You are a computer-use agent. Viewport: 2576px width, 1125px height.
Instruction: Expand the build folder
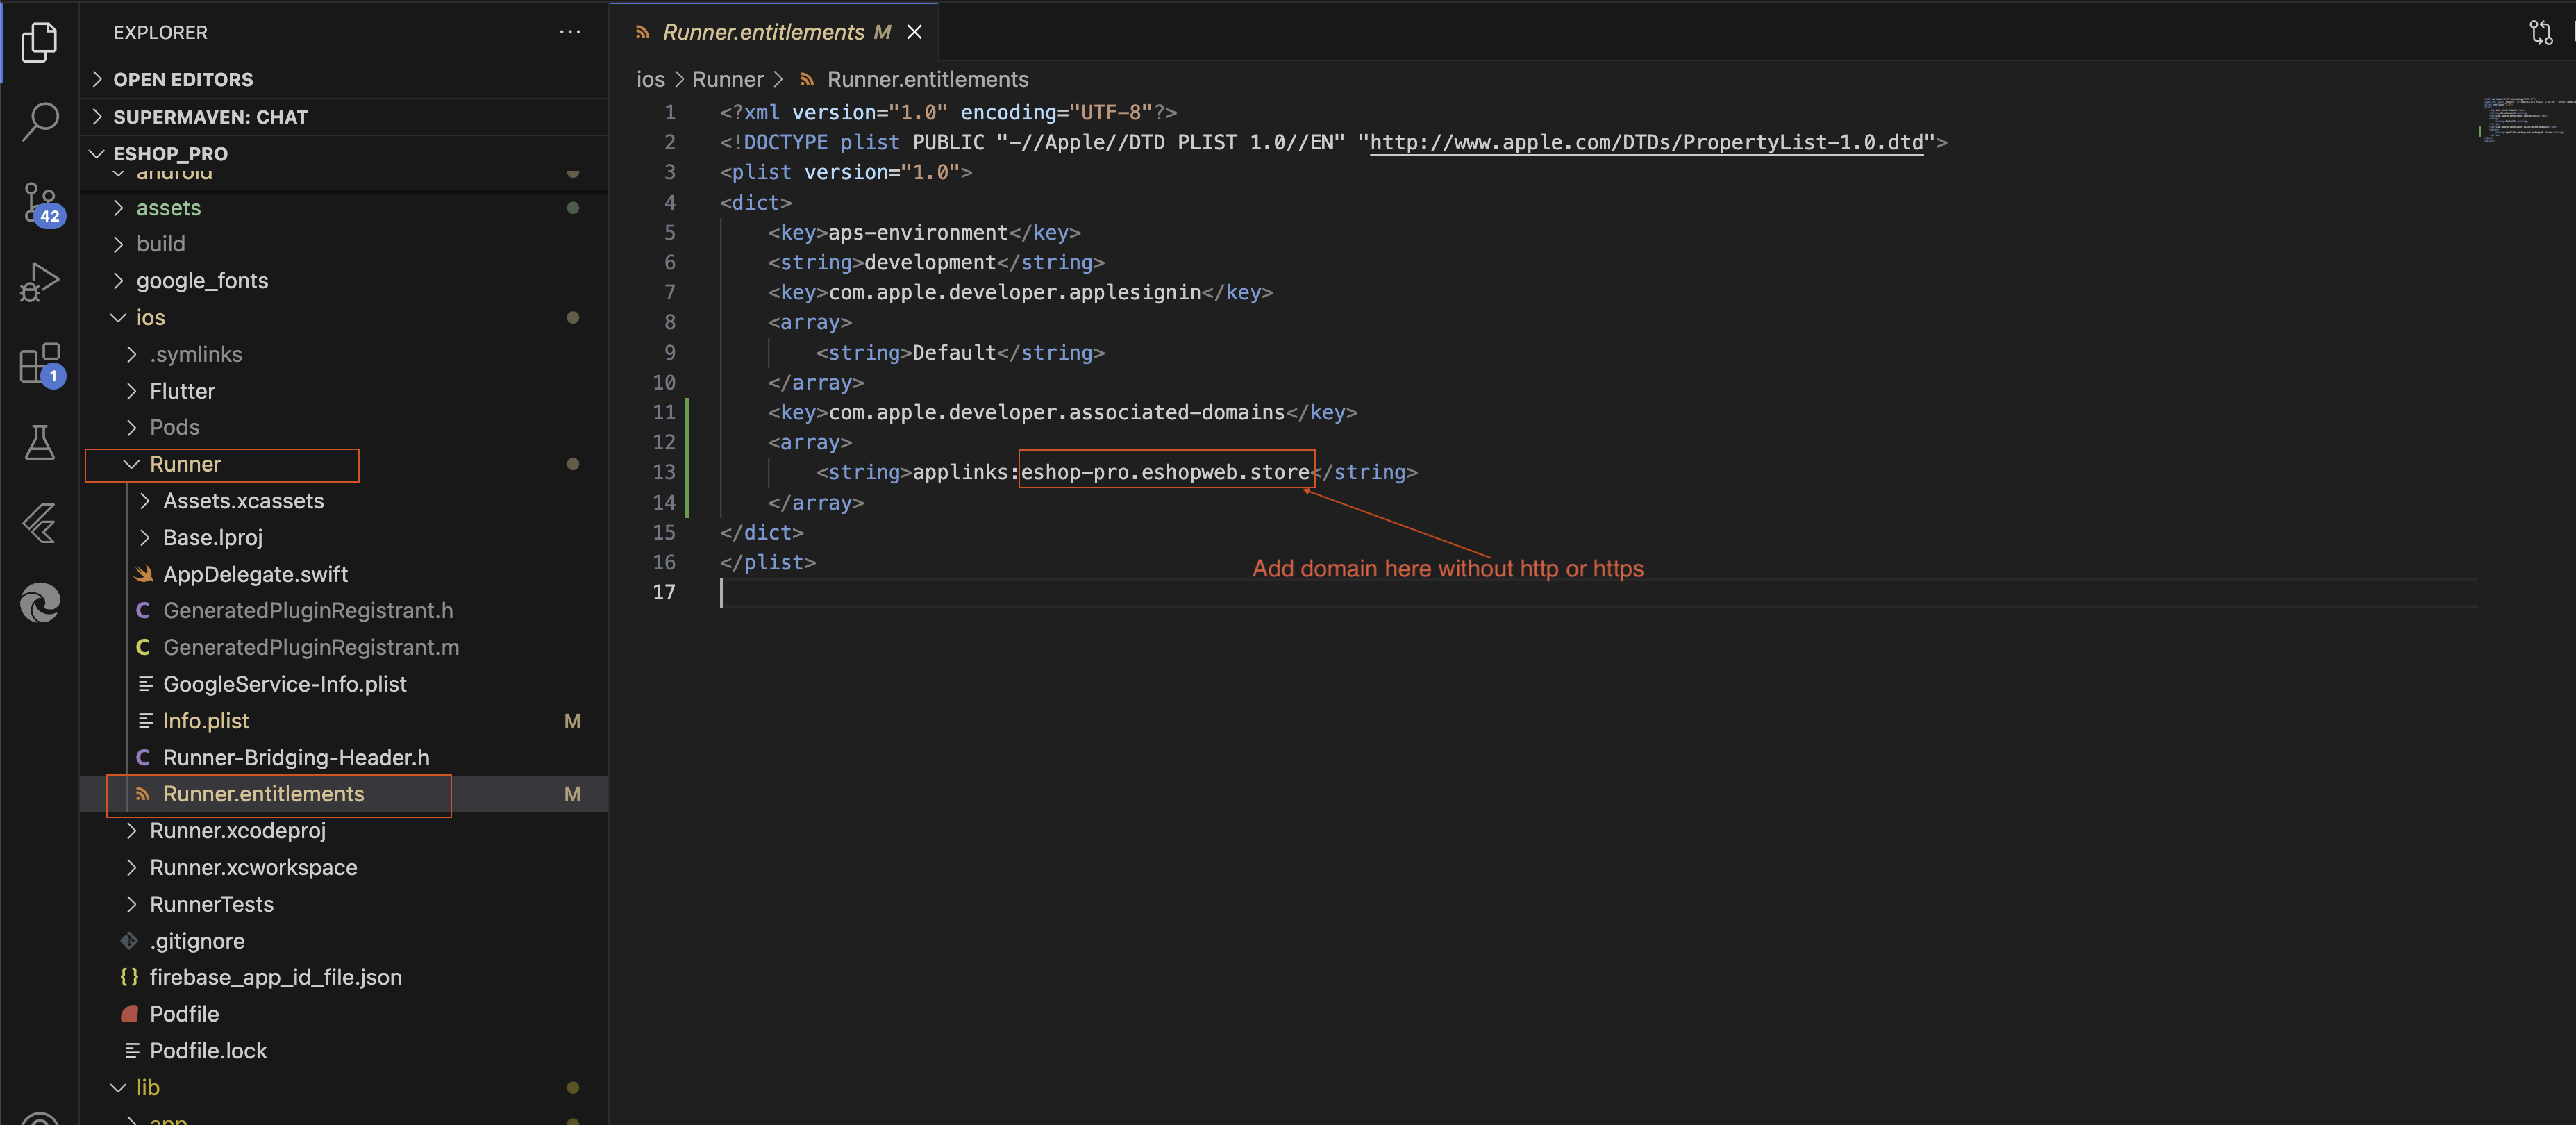point(344,244)
